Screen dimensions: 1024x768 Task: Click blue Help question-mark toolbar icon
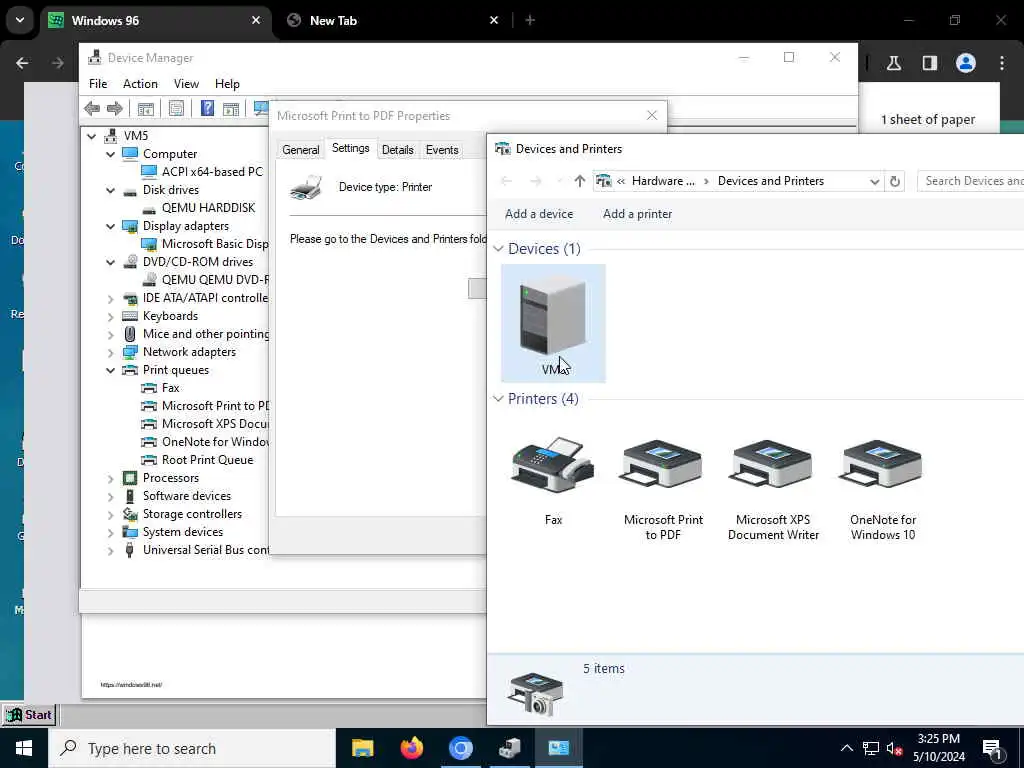click(x=207, y=108)
